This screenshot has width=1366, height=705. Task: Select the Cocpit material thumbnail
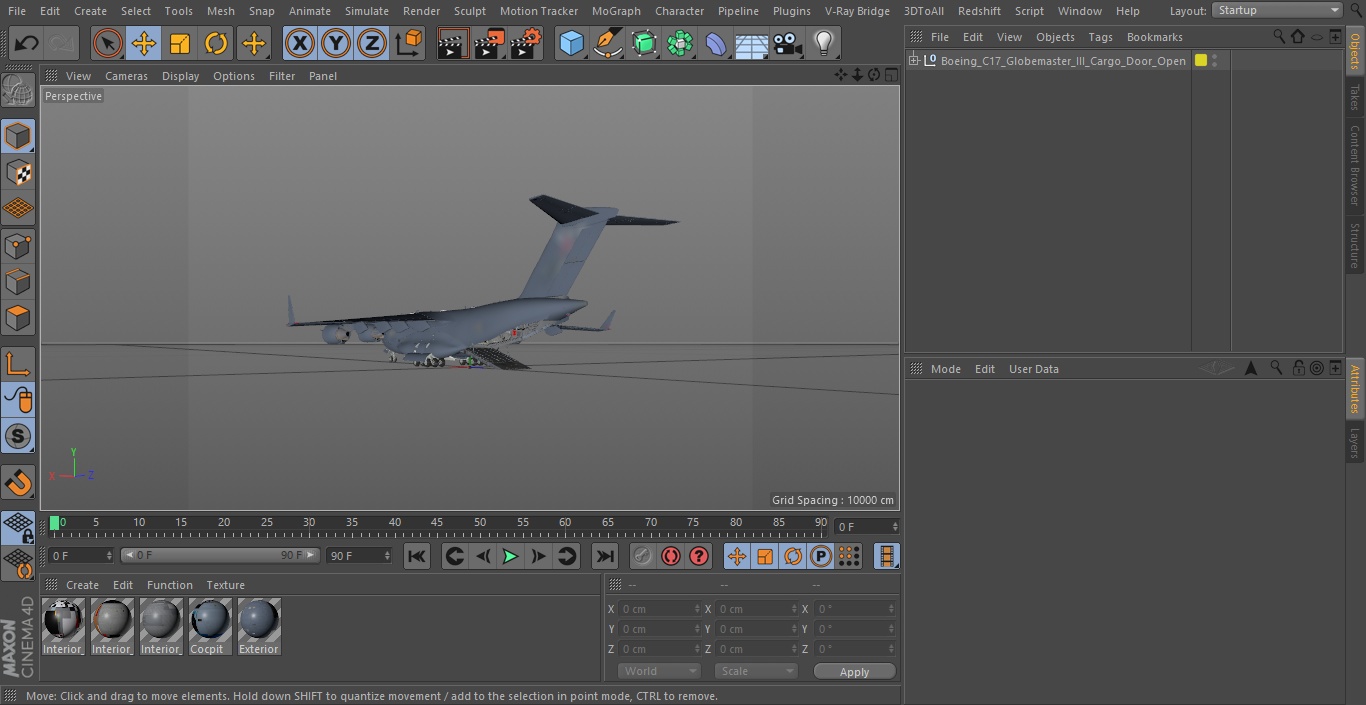(x=210, y=627)
